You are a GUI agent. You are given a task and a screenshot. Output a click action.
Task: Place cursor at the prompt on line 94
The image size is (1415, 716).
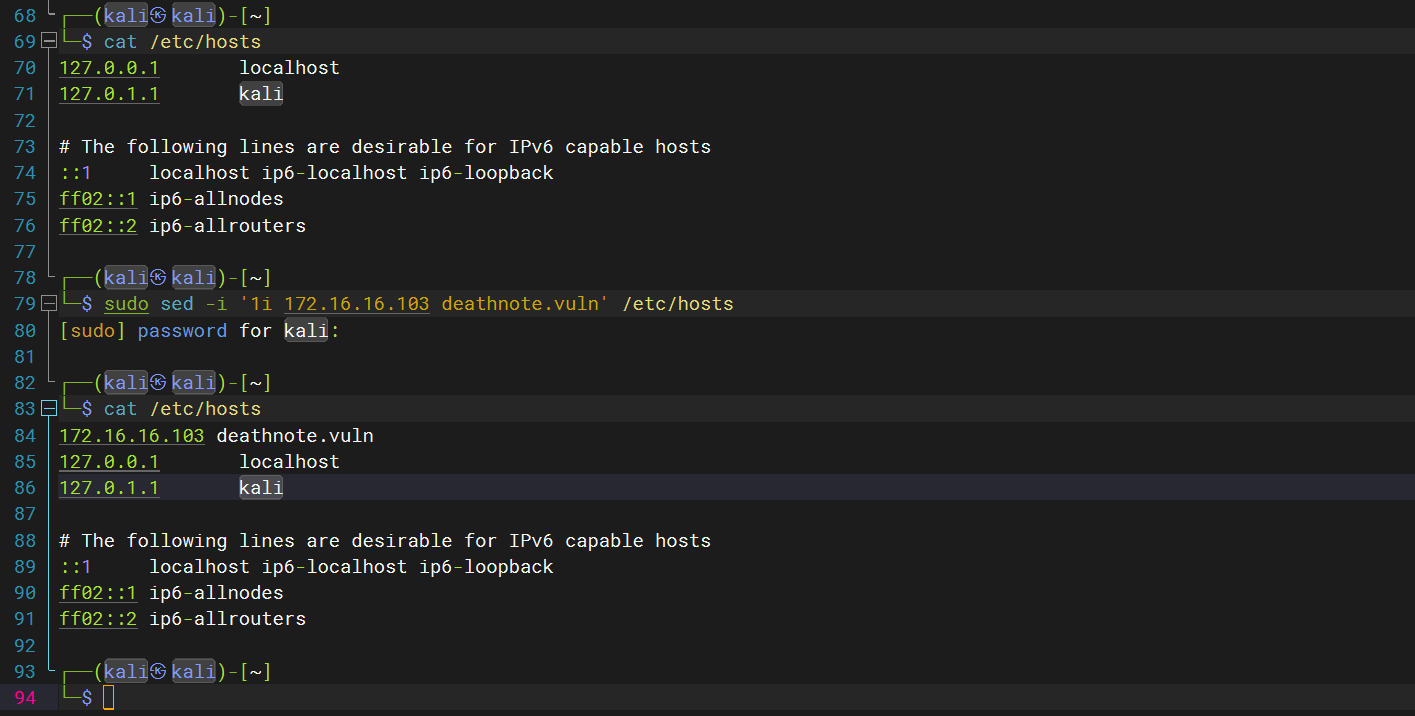(x=109, y=698)
